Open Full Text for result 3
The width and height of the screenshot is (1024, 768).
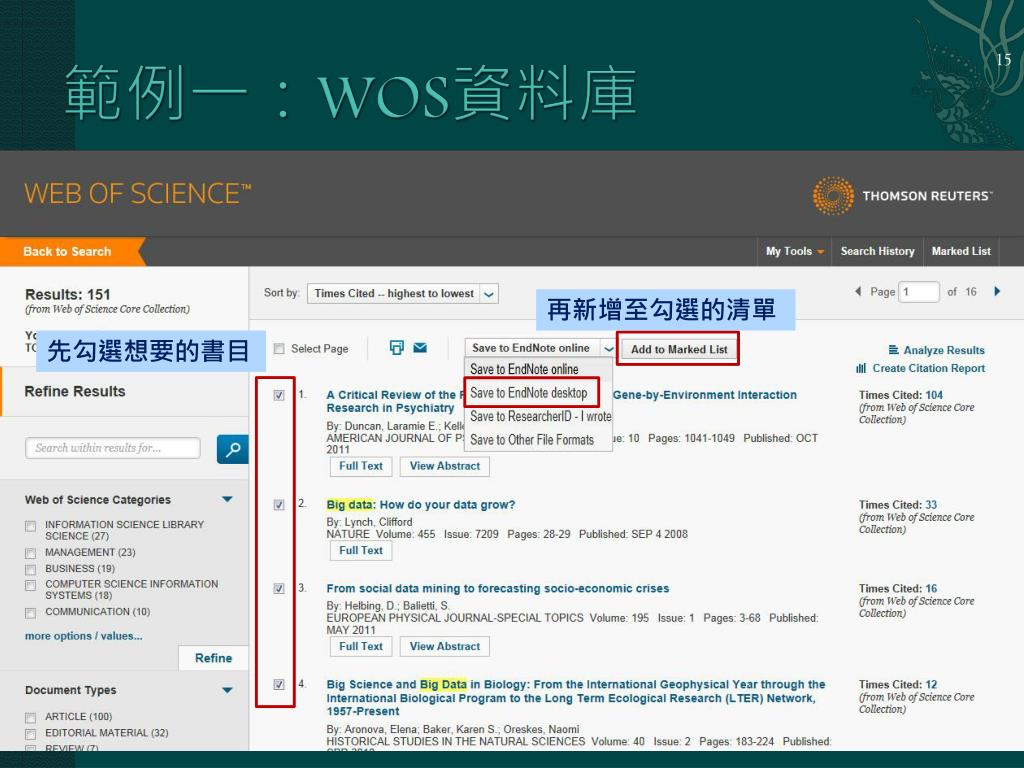360,647
